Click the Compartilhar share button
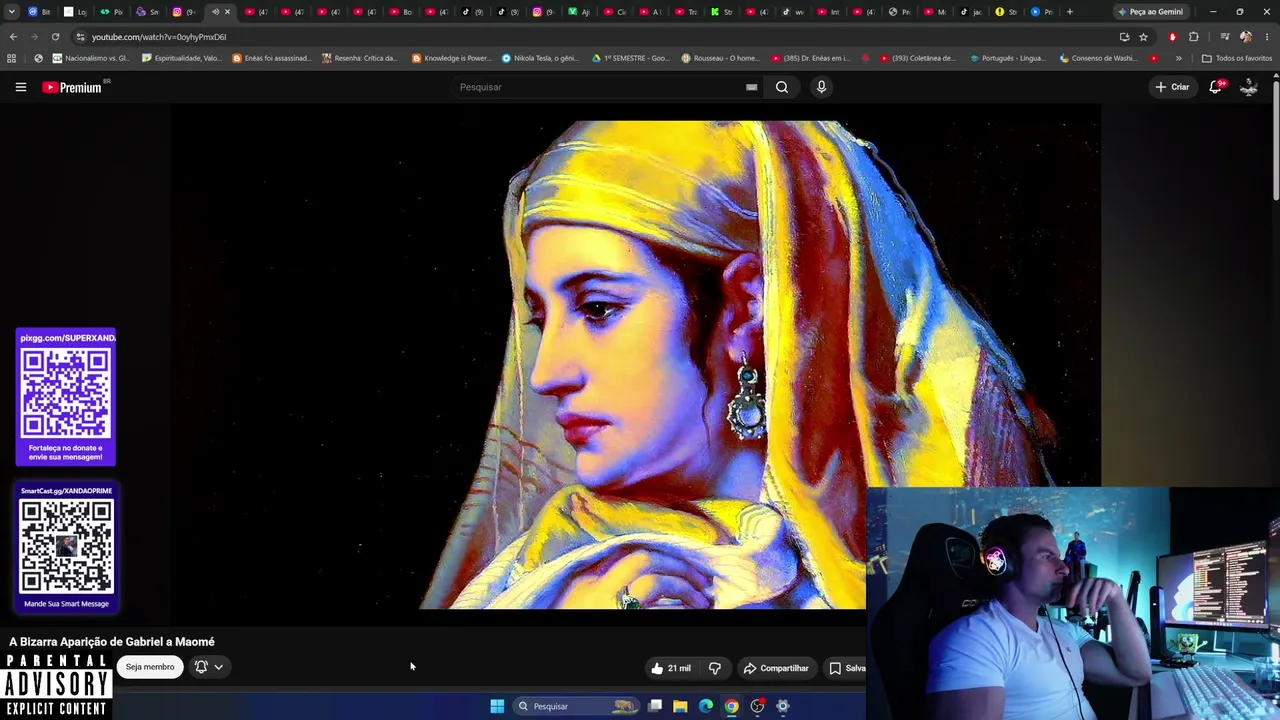The width and height of the screenshot is (1280, 720). tap(776, 668)
